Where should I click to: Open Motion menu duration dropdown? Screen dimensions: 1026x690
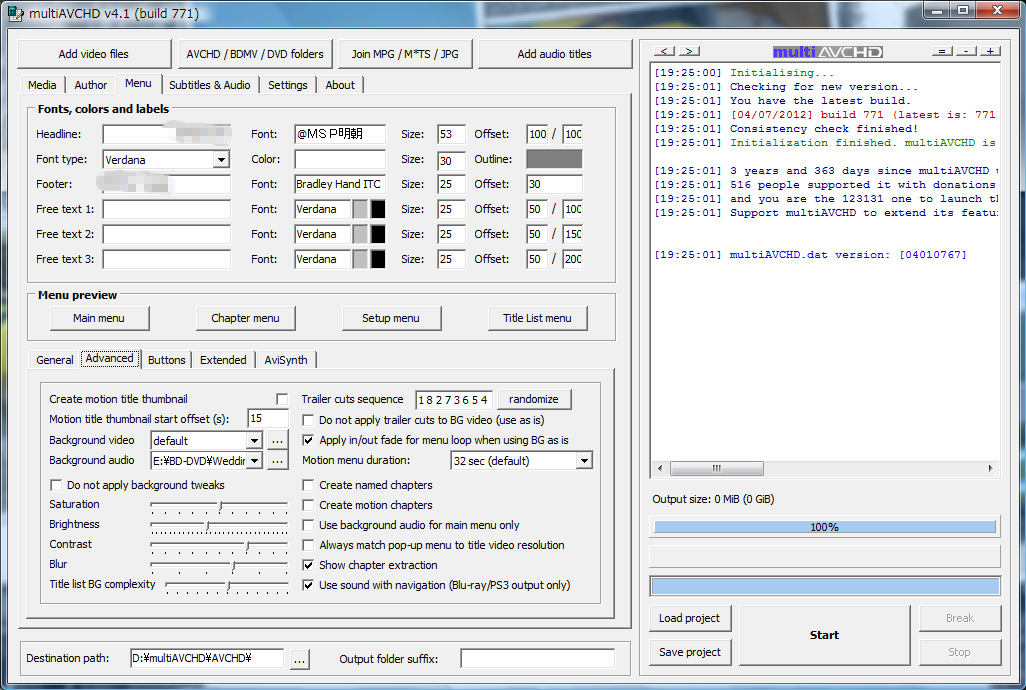584,460
